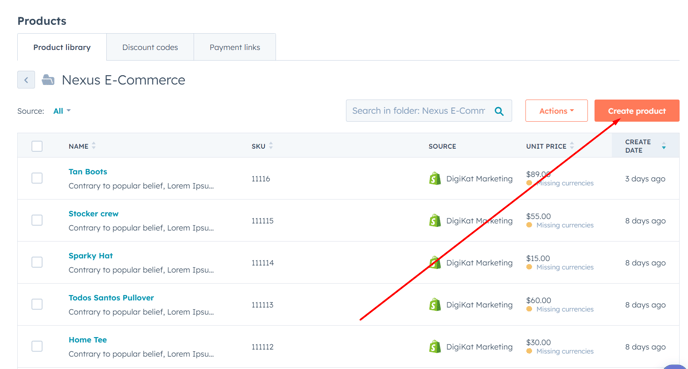Click the Create product button
The width and height of the screenshot is (688, 369).
coord(637,111)
